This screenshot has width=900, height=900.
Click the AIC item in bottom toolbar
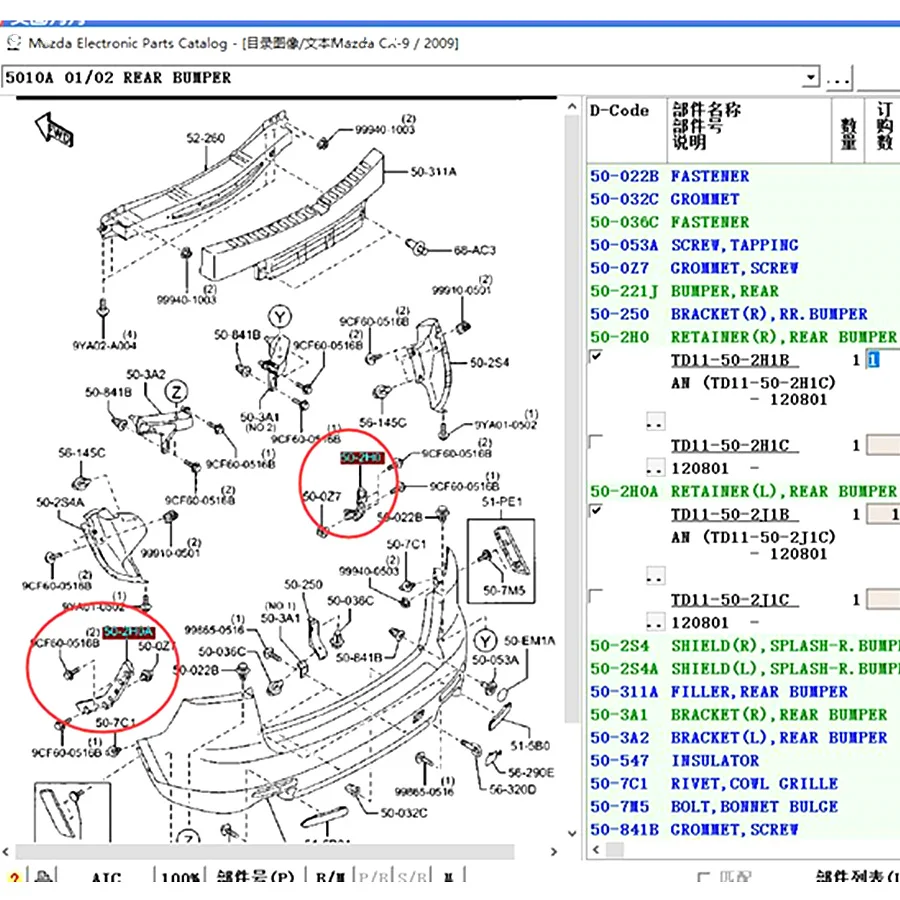pos(106,878)
